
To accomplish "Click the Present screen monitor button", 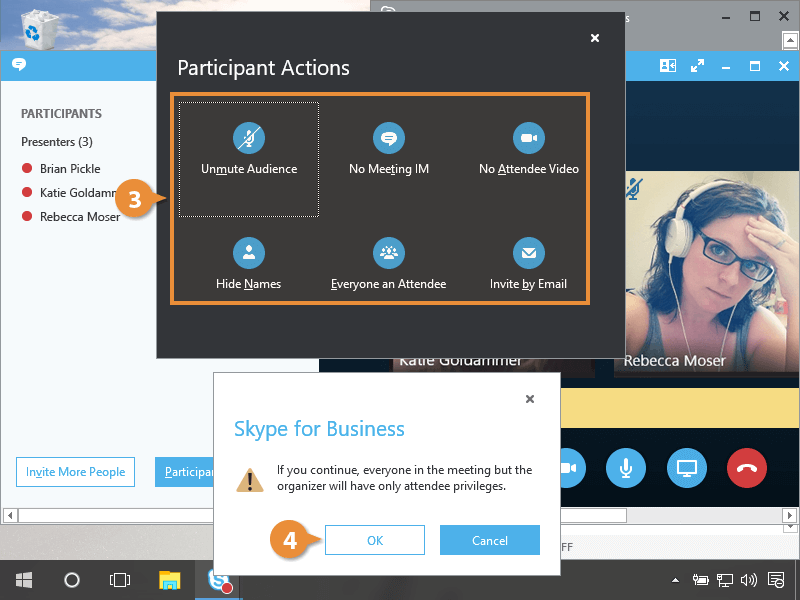I will click(x=687, y=468).
